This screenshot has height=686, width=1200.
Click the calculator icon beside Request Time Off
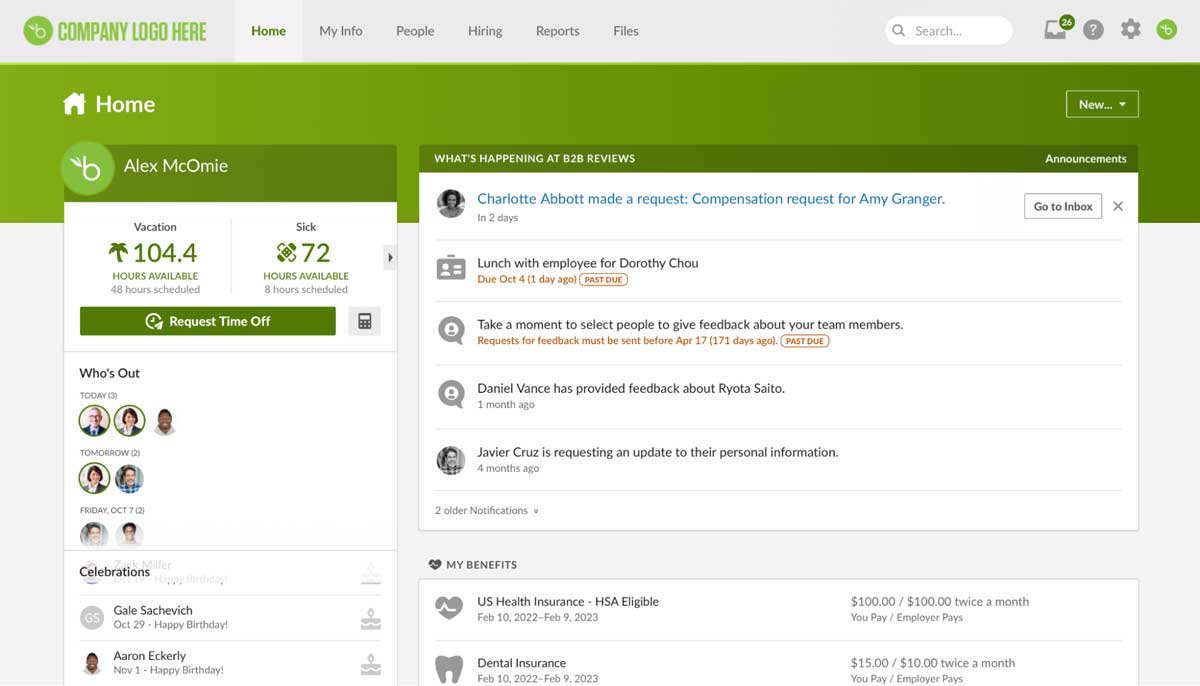click(364, 320)
